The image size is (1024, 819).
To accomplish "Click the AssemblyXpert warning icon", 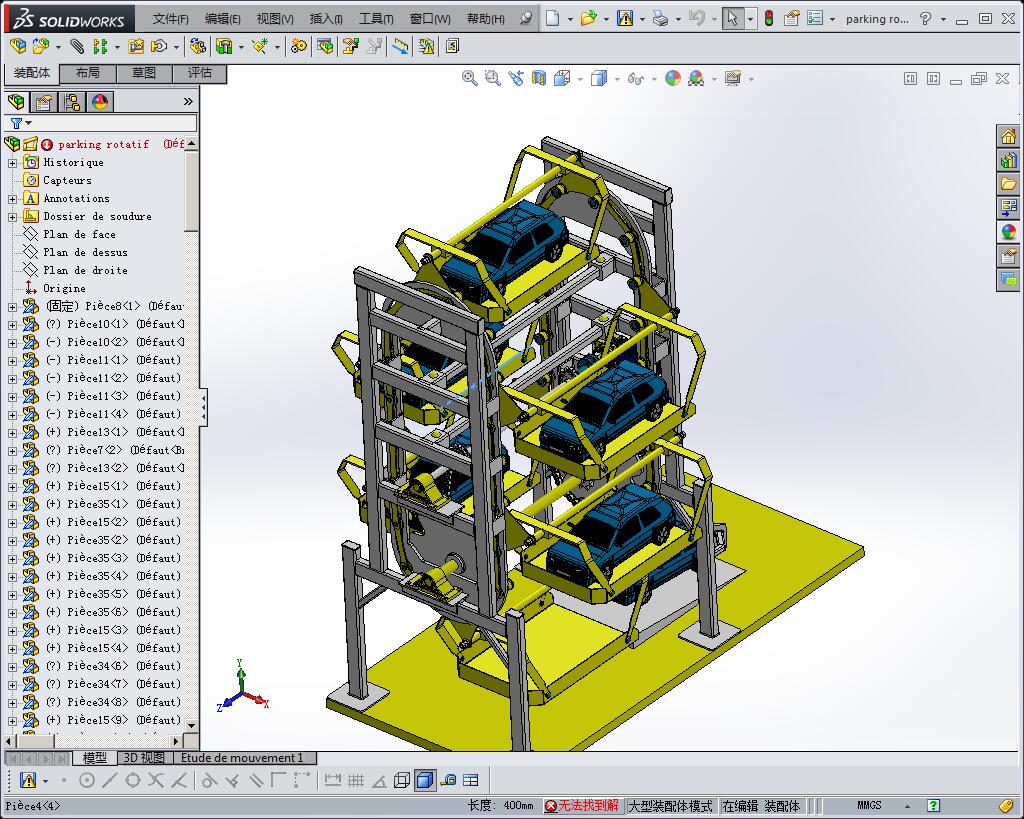I will 426,46.
